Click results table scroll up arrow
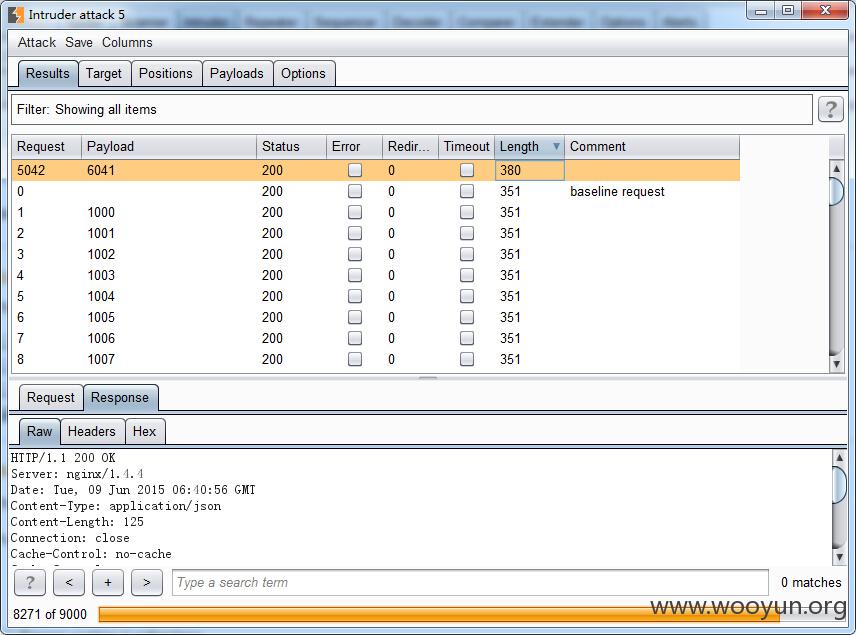Image resolution: width=856 pixels, height=635 pixels. [836, 169]
